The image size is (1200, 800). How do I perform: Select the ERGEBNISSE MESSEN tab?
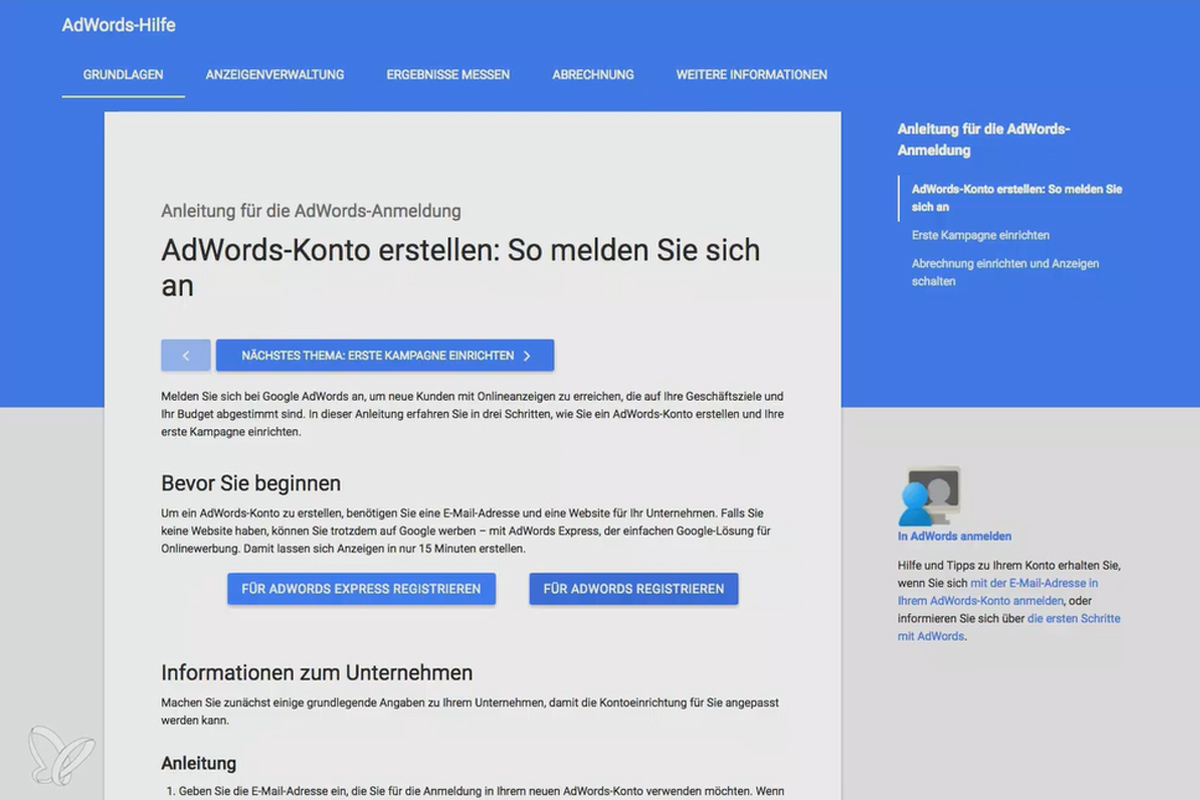448,75
